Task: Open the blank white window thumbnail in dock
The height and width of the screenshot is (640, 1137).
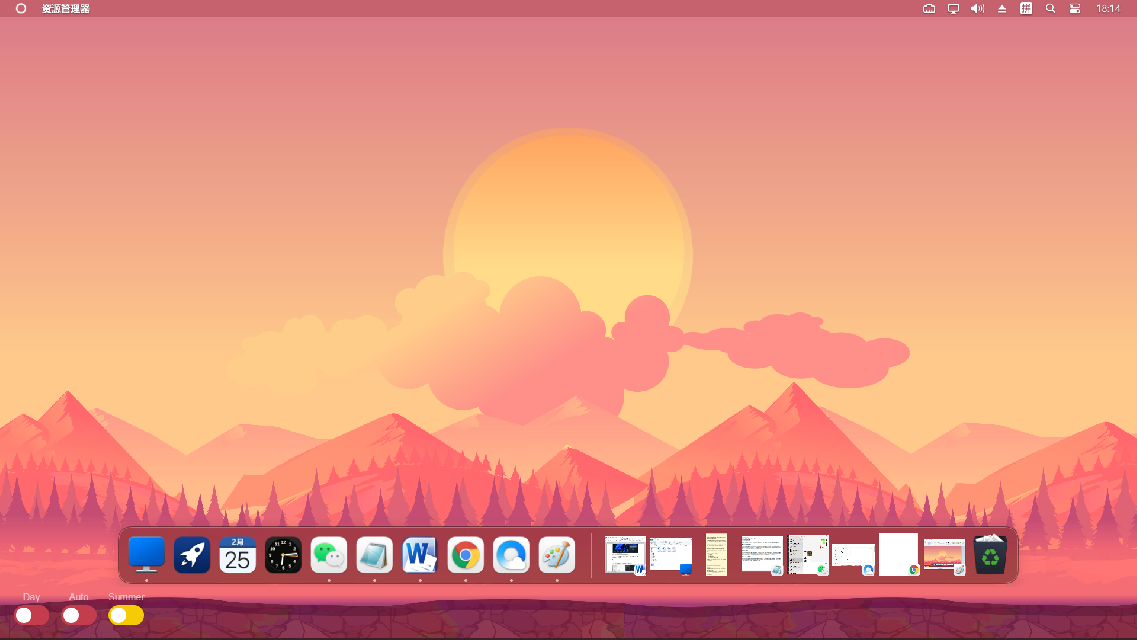Action: 898,554
